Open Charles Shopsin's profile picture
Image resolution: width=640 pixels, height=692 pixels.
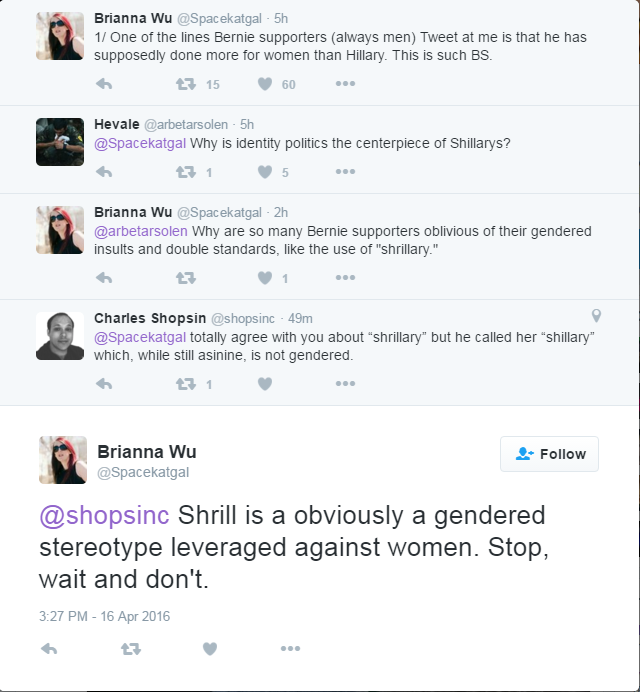(60, 336)
